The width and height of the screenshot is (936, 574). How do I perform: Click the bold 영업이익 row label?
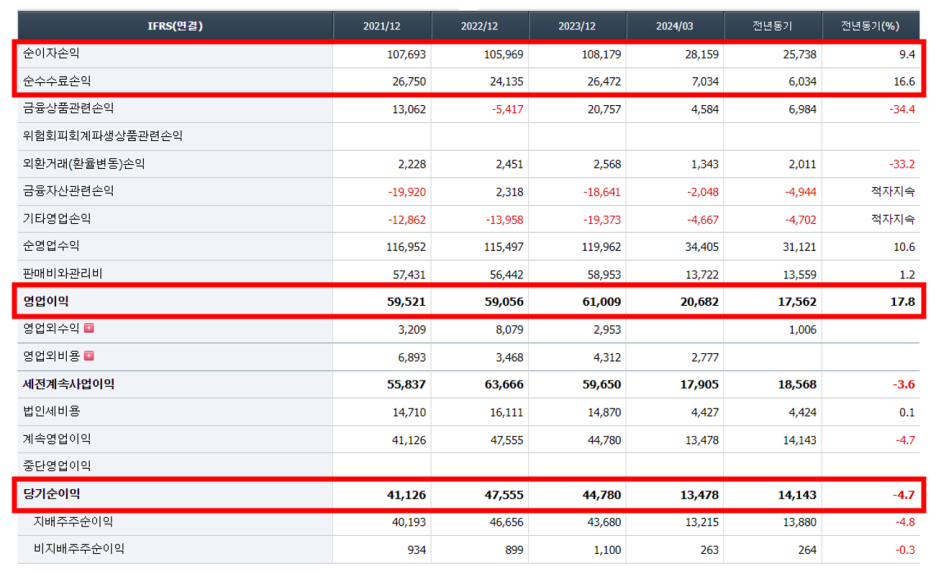(46, 301)
